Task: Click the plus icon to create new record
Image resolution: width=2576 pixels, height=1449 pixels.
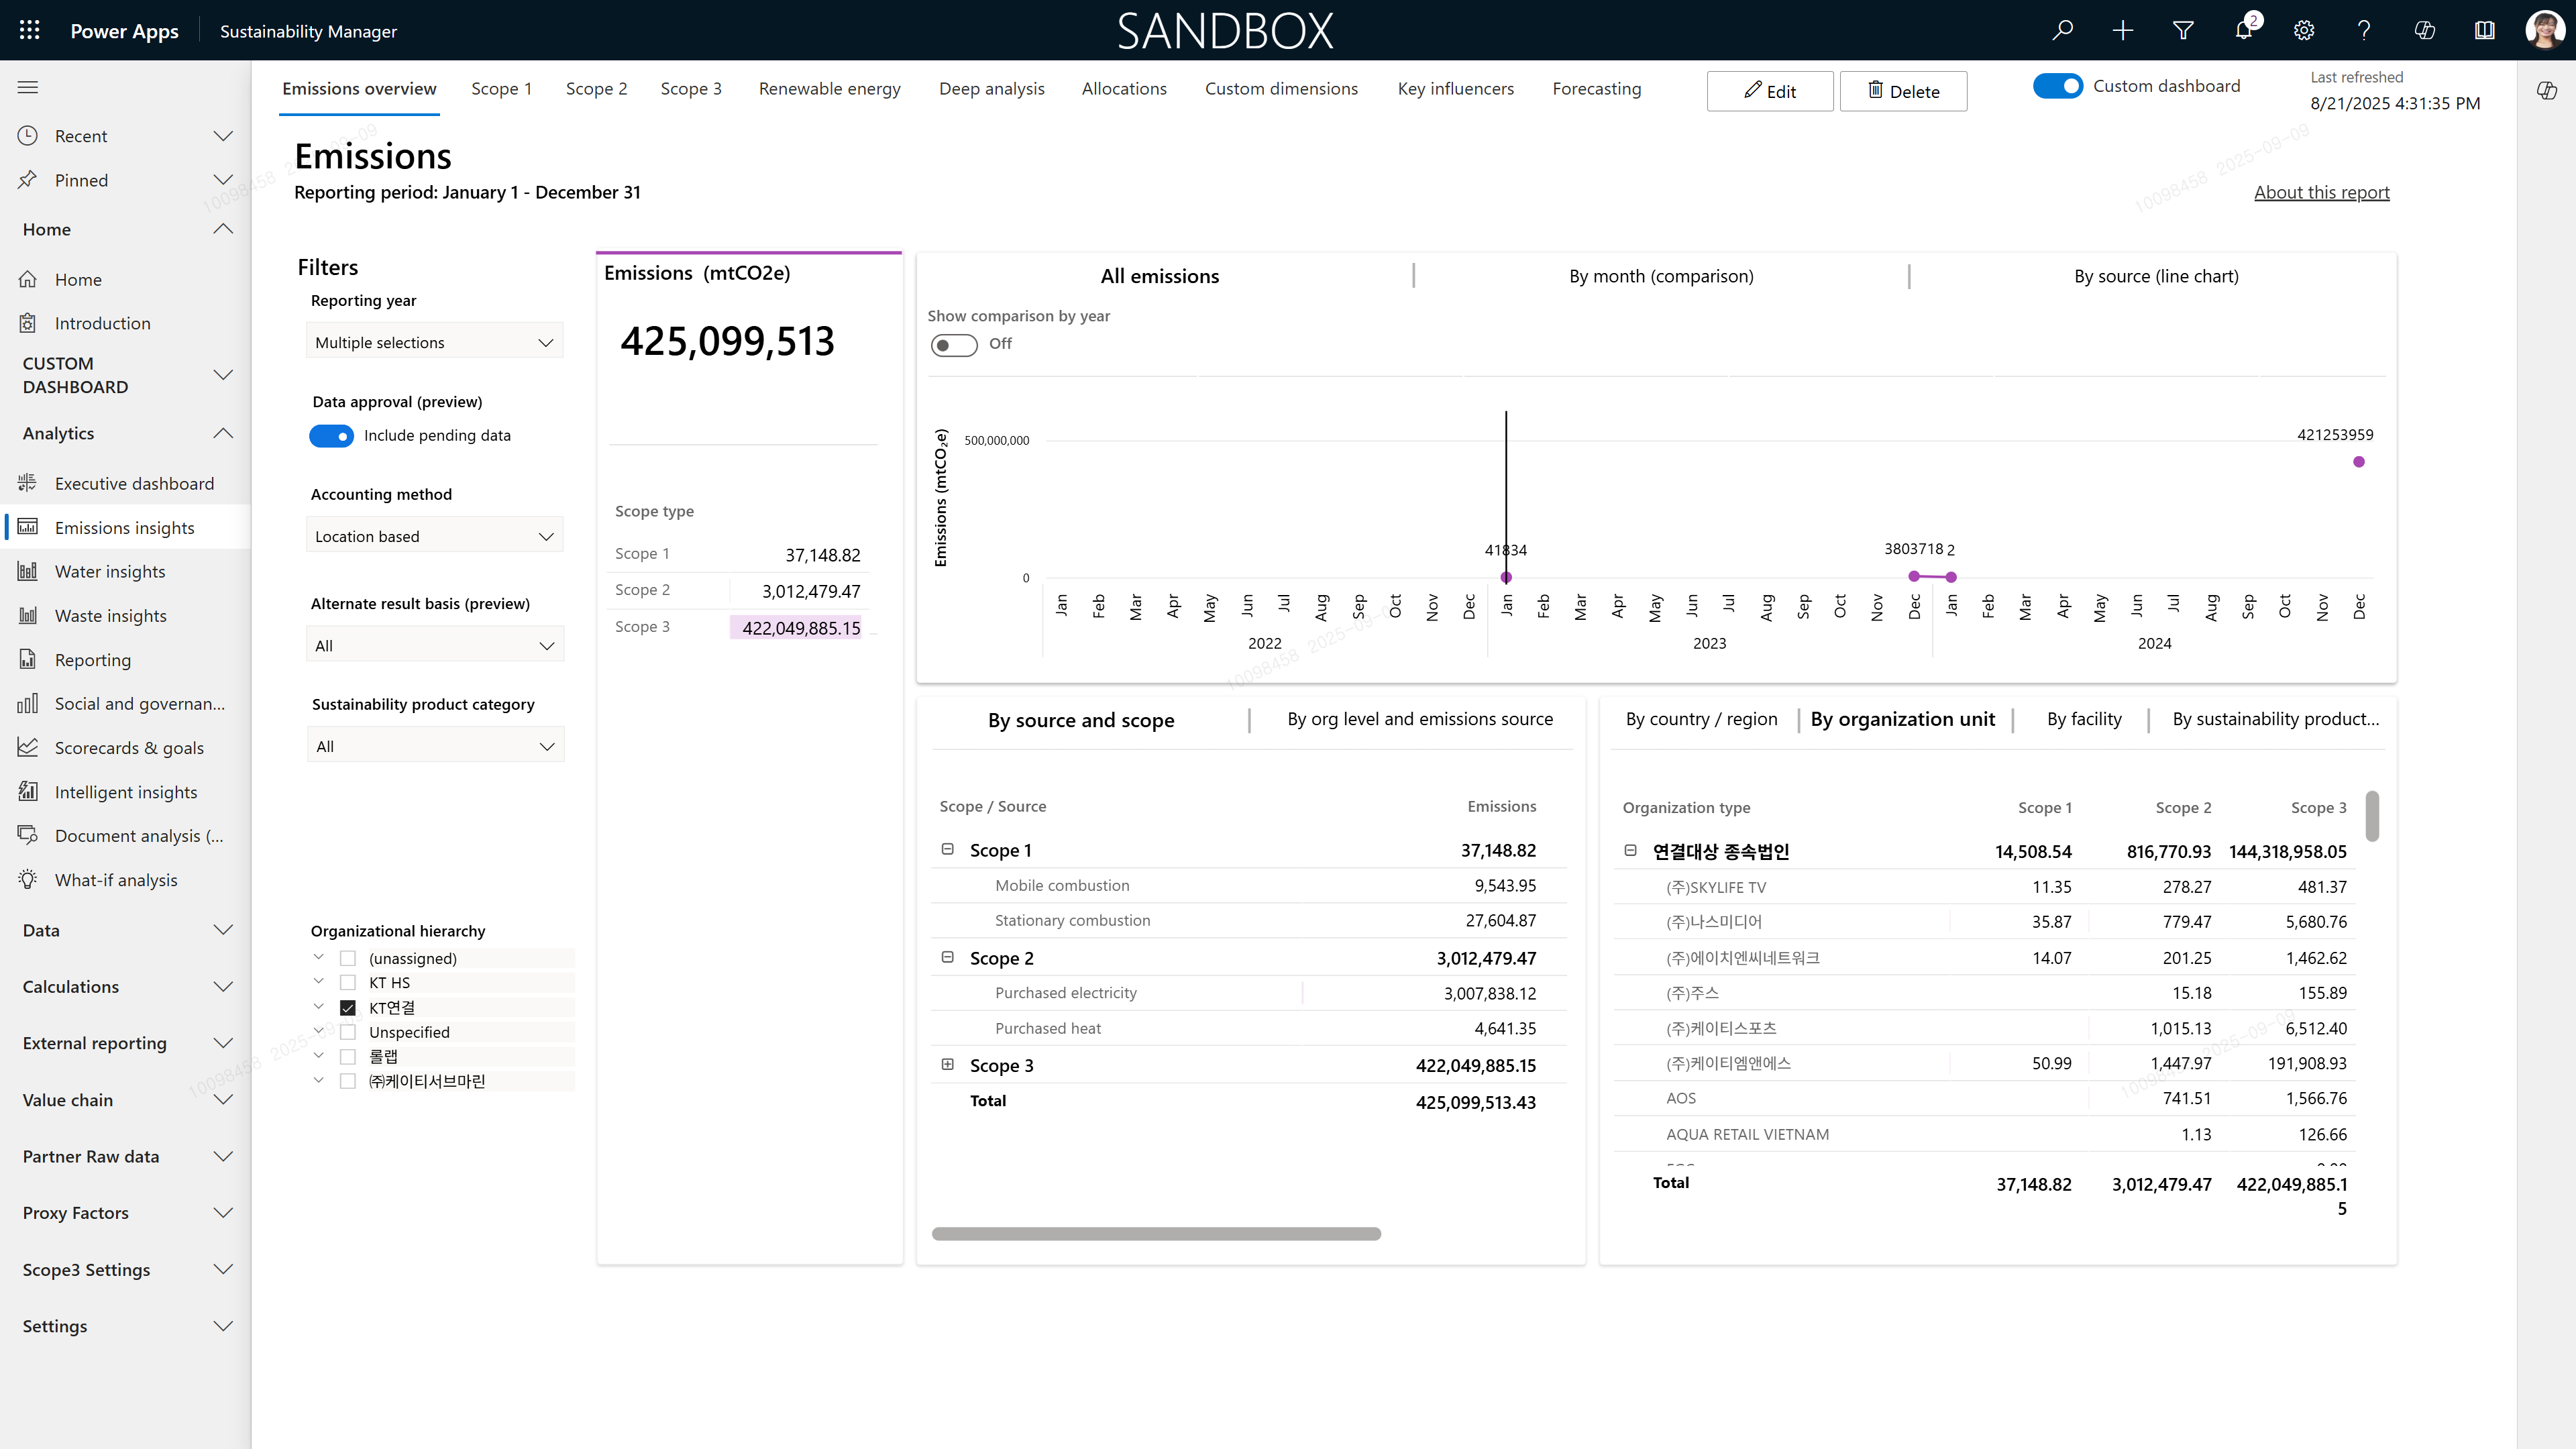Action: 2123,30
